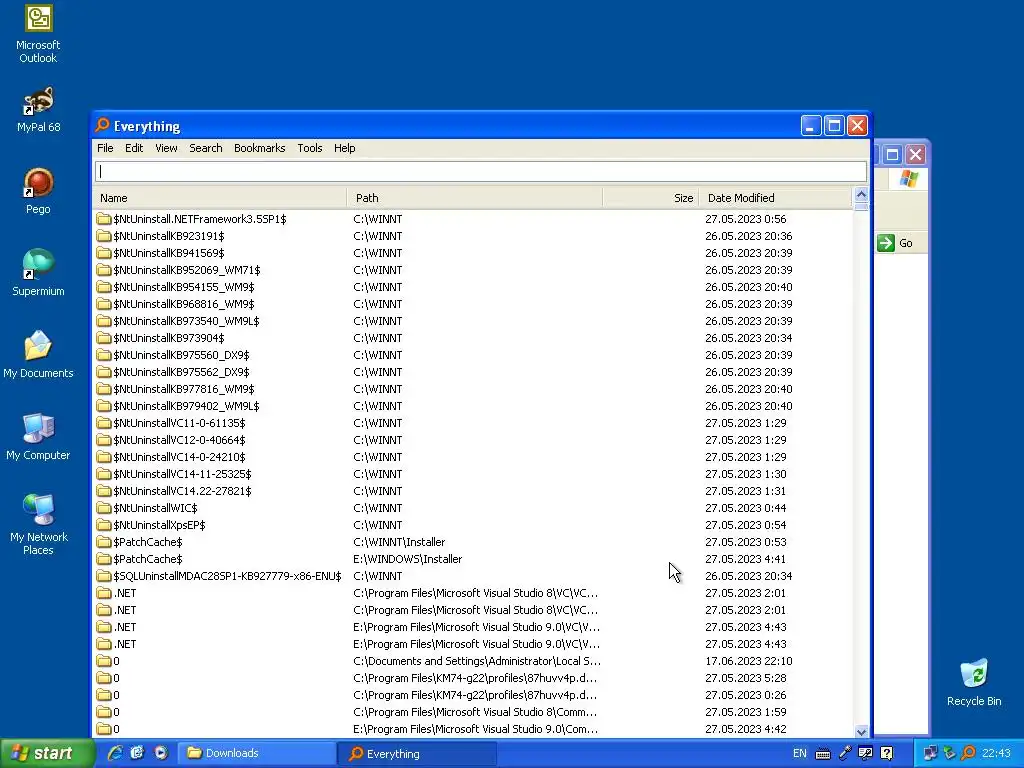Click the Everything magnifier icon in title bar

[102, 125]
